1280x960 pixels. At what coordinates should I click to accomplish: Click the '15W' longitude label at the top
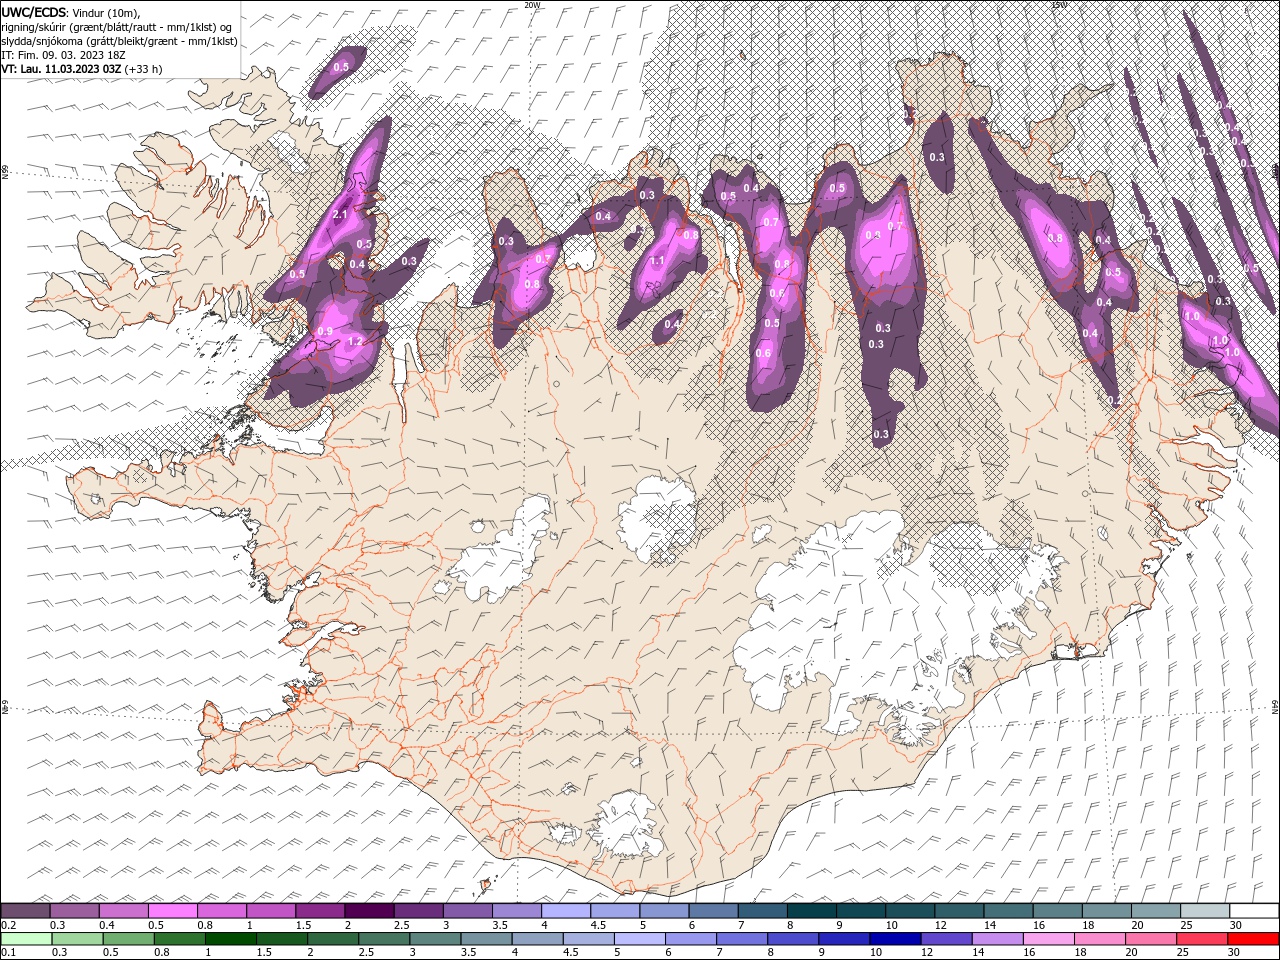click(x=1059, y=5)
